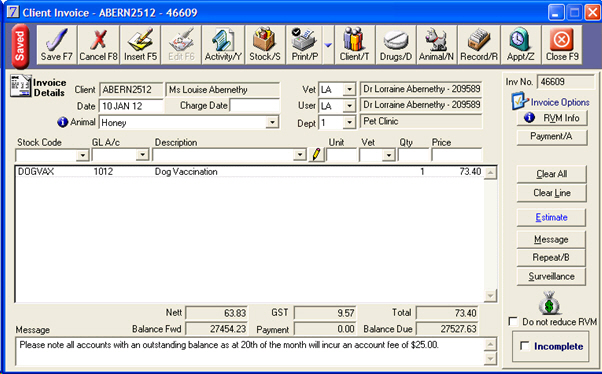The height and width of the screenshot is (374, 602).
Task: Click the Insert F5 toolbar icon
Action: [141, 39]
